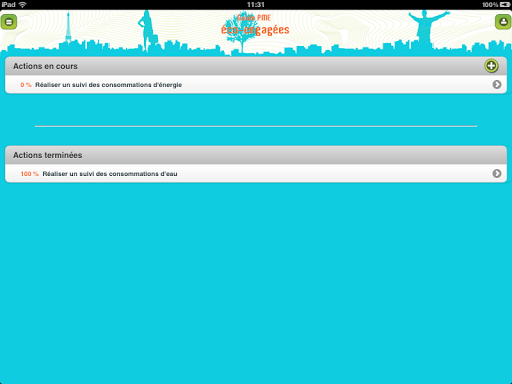The height and width of the screenshot is (384, 512).
Task: Tap the éco-engagées logo title
Action: click(255, 25)
